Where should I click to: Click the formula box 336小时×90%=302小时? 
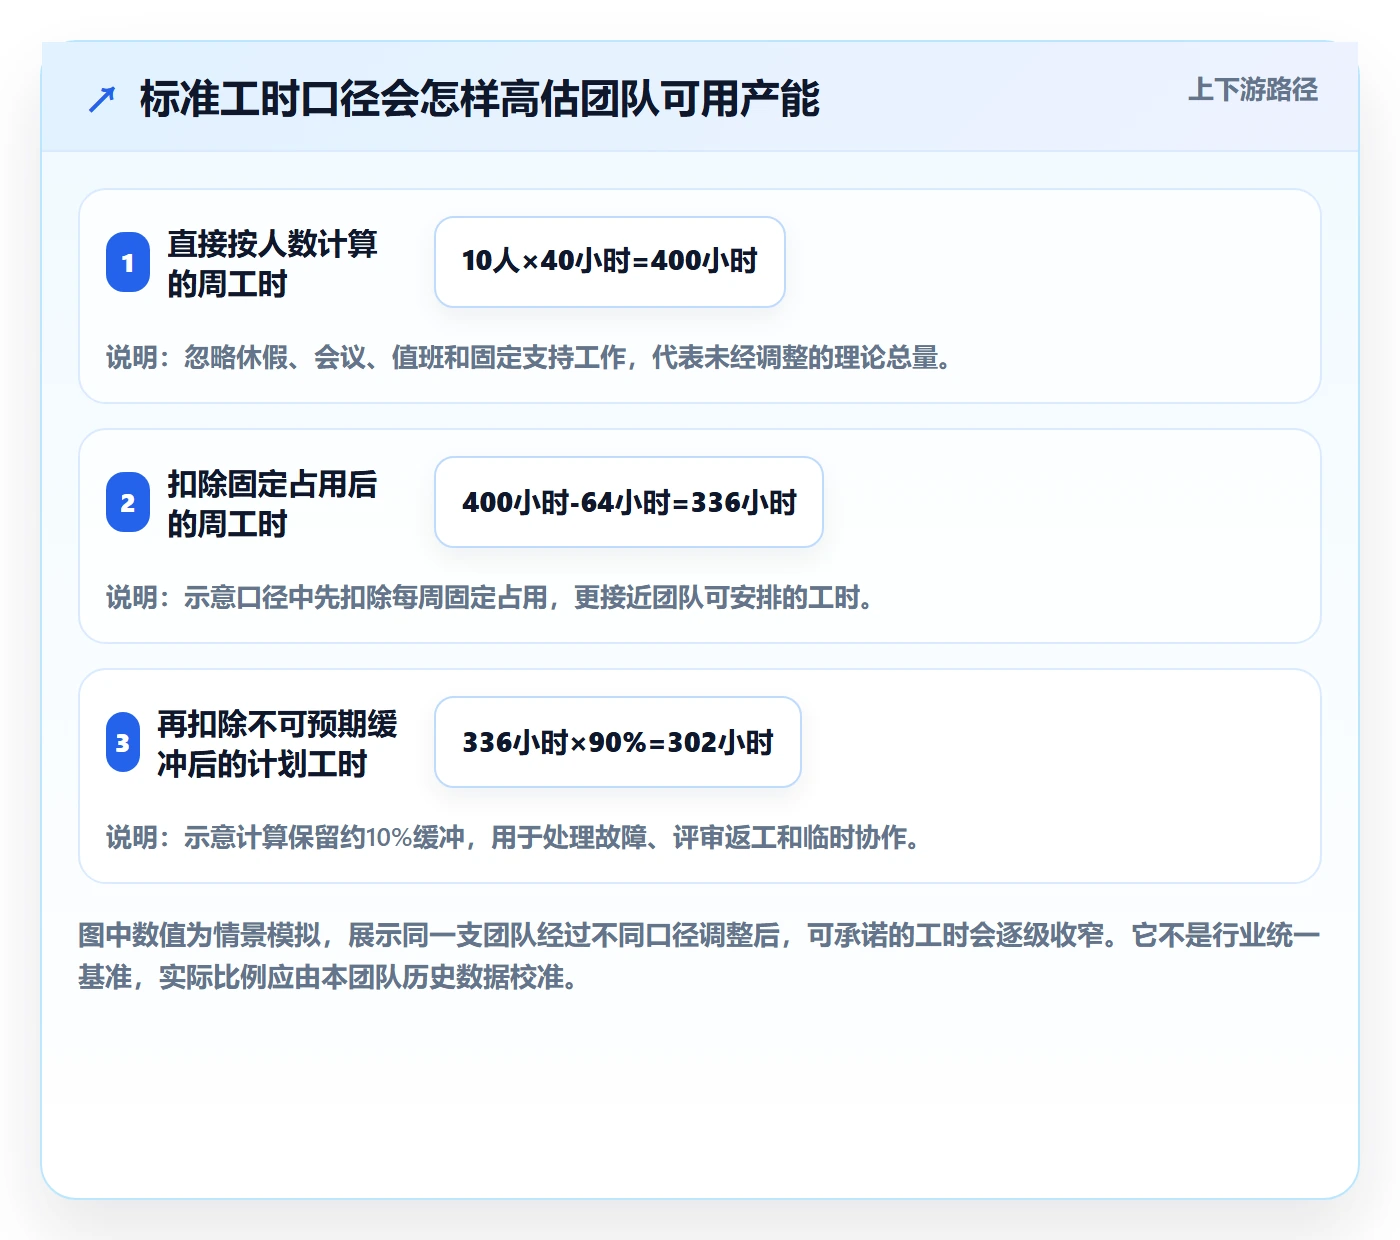pyautogui.click(x=618, y=742)
